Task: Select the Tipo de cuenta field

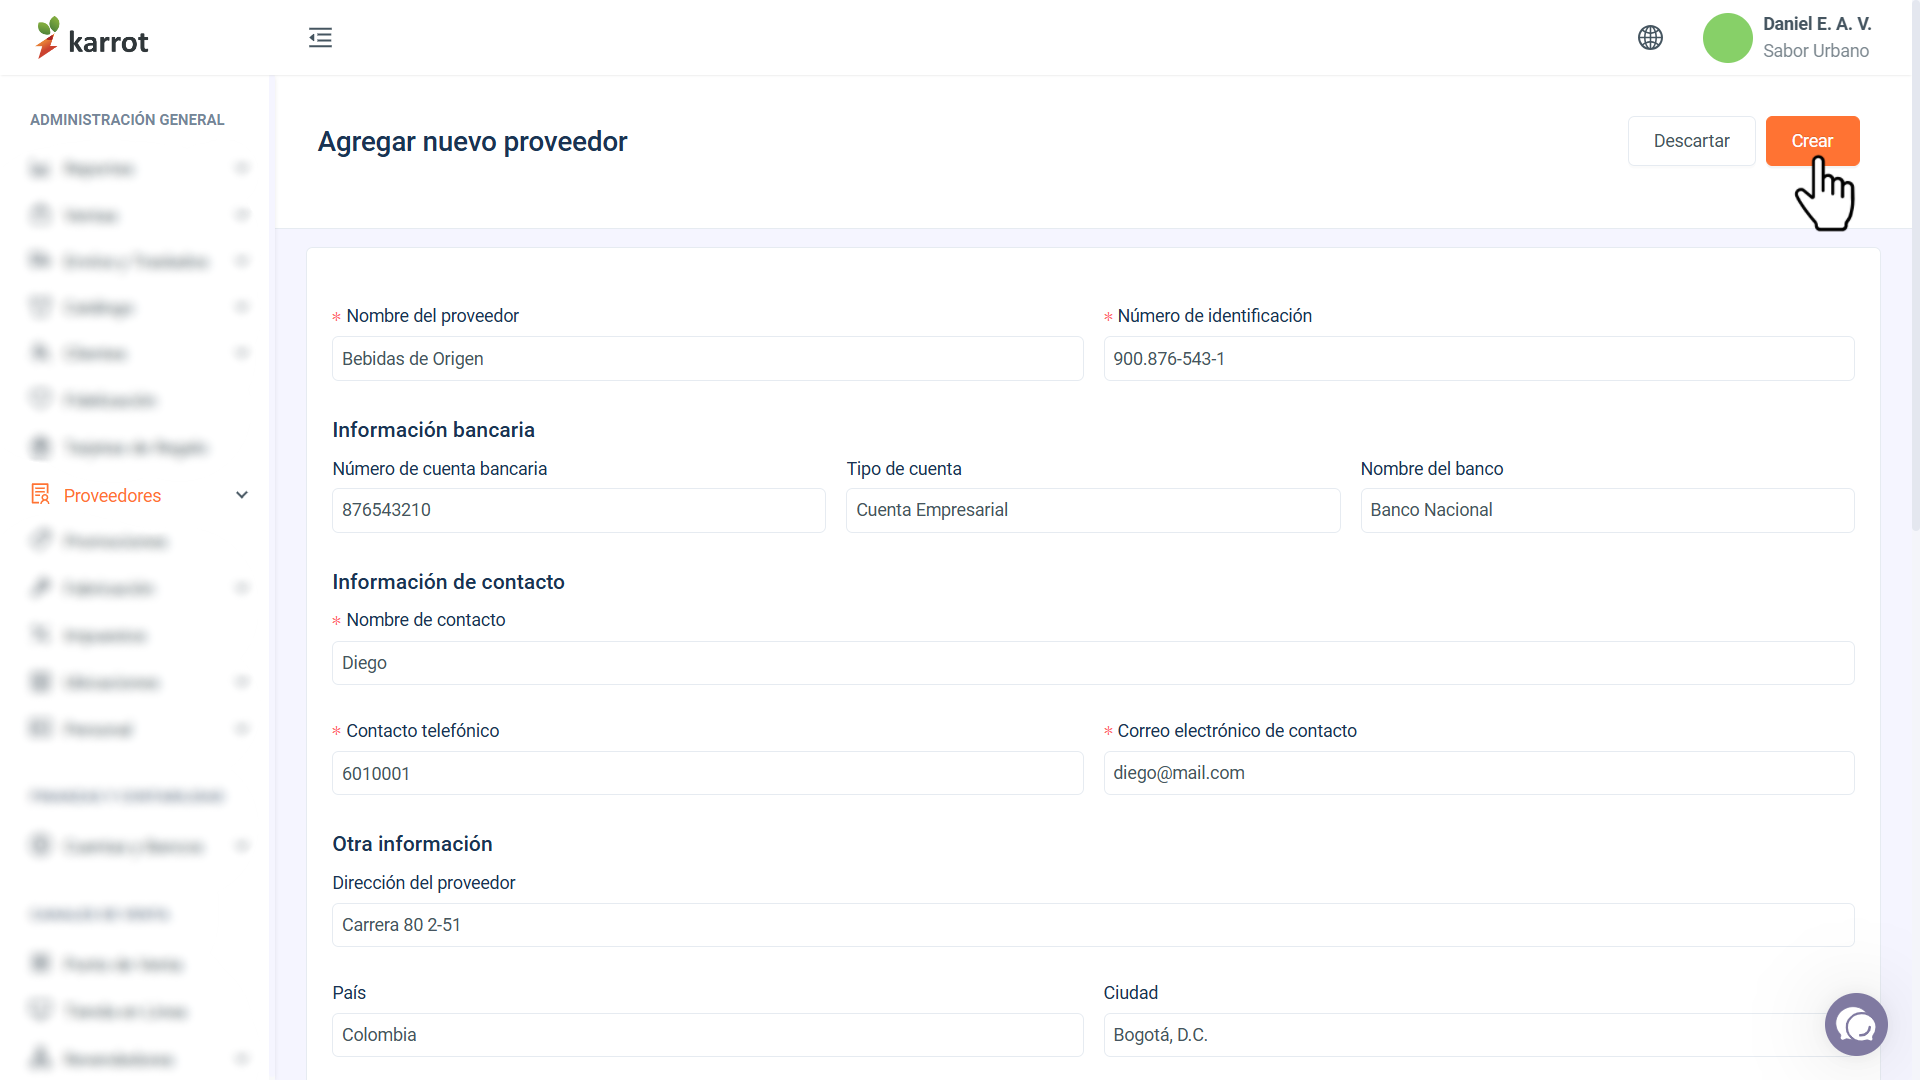Action: click(1092, 510)
